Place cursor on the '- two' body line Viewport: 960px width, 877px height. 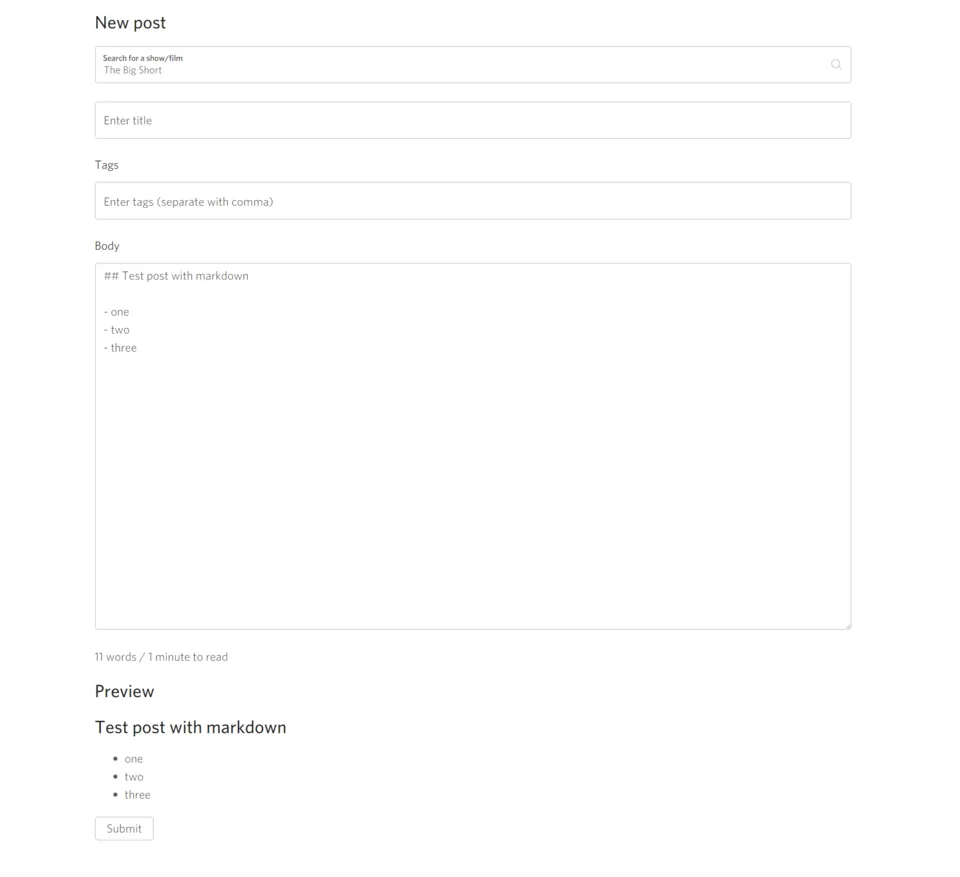117,330
